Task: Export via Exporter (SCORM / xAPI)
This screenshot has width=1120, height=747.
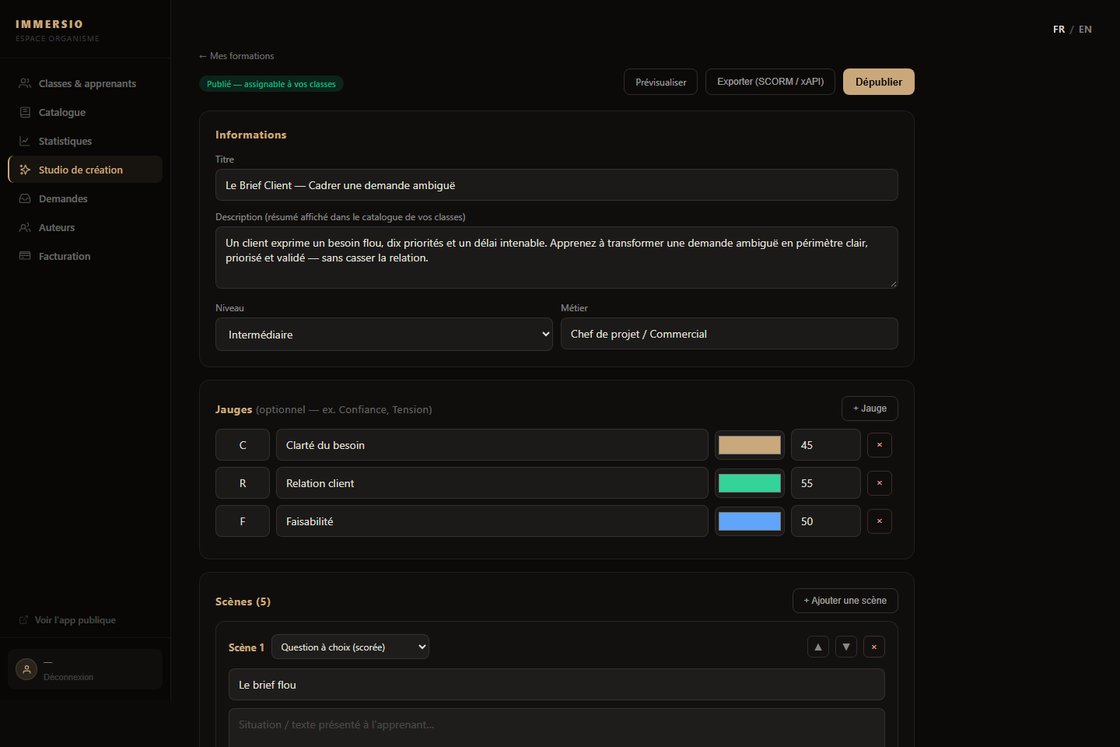Action: click(770, 81)
